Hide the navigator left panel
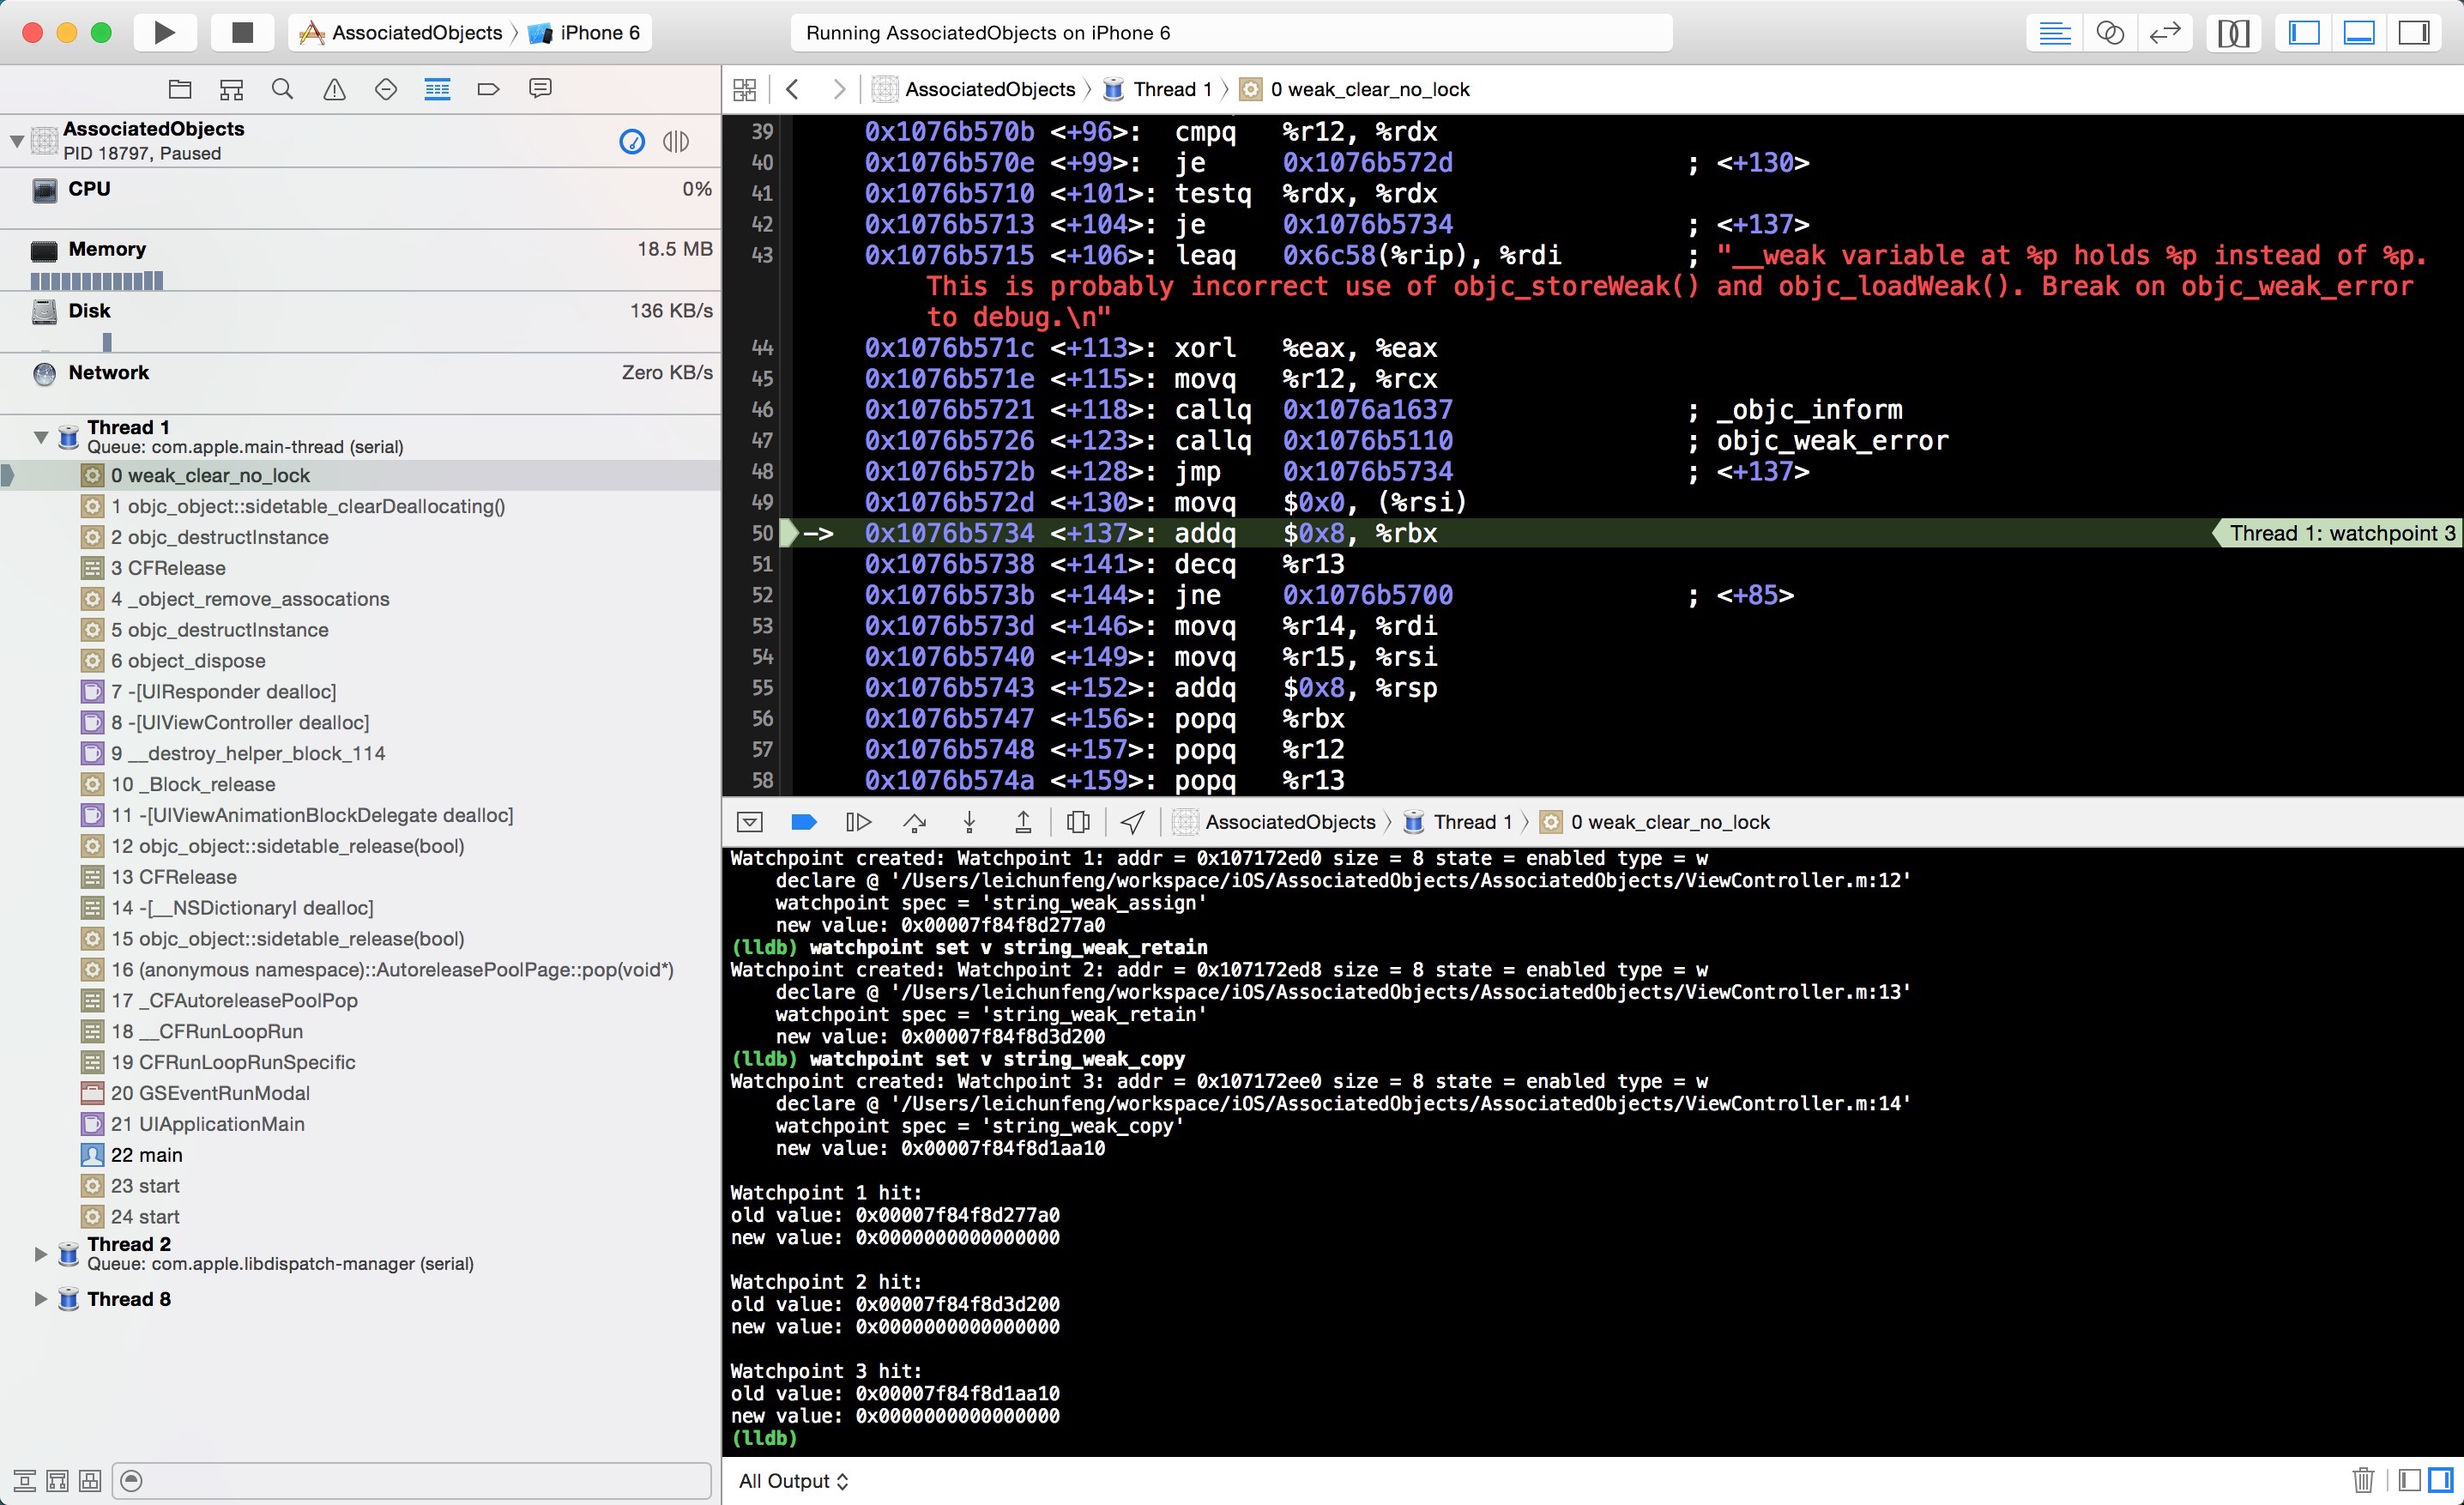 pyautogui.click(x=2304, y=32)
